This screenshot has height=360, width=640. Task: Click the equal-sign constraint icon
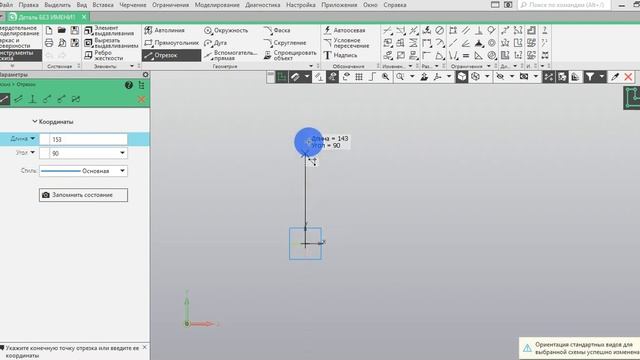tap(466, 55)
